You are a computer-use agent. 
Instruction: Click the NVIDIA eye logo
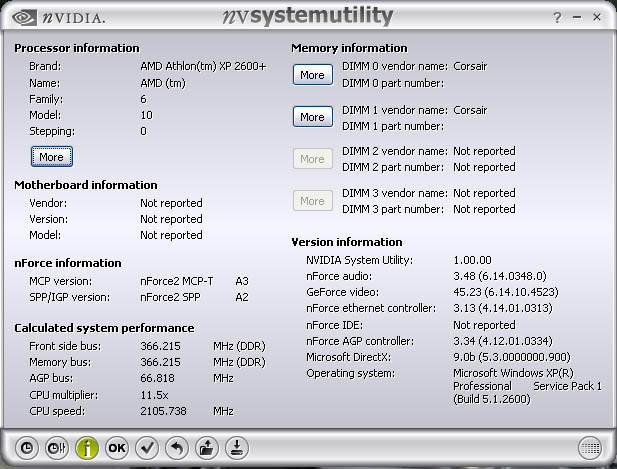24,17
